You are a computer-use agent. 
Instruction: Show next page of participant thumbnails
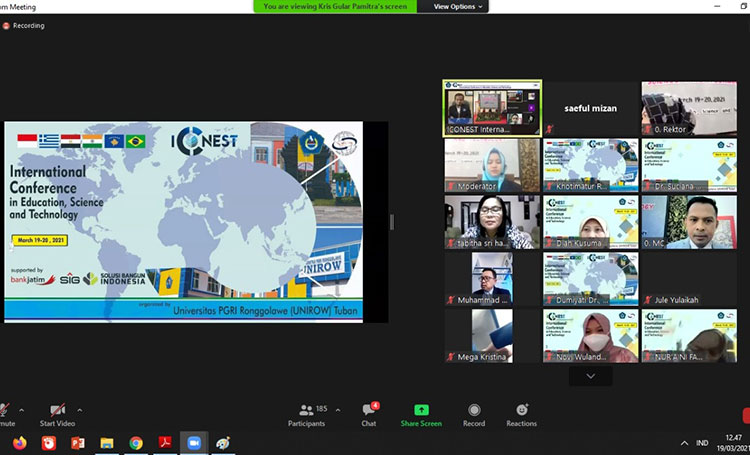pyautogui.click(x=591, y=376)
